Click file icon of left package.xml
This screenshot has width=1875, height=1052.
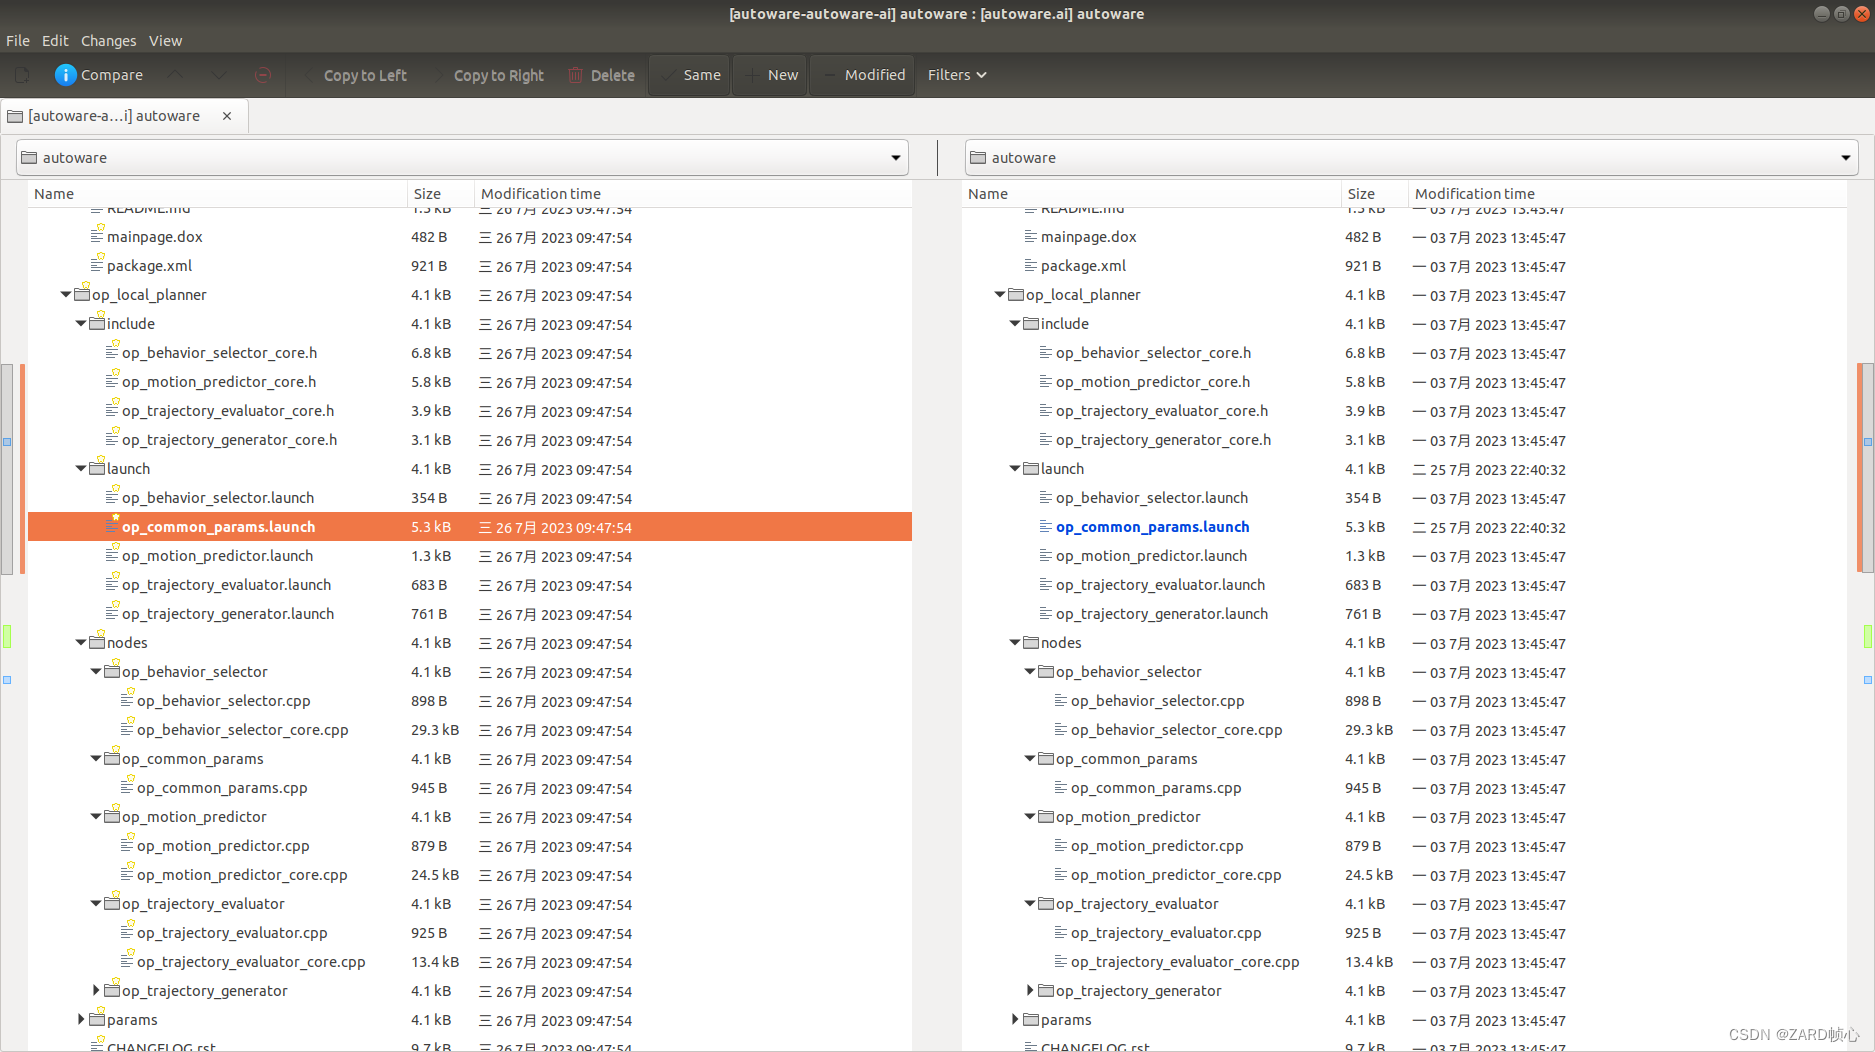click(x=97, y=265)
